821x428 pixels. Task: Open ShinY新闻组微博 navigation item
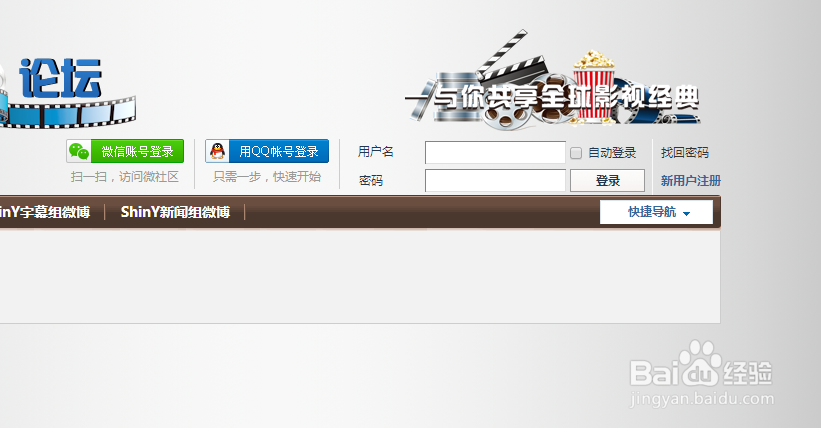pyautogui.click(x=175, y=212)
